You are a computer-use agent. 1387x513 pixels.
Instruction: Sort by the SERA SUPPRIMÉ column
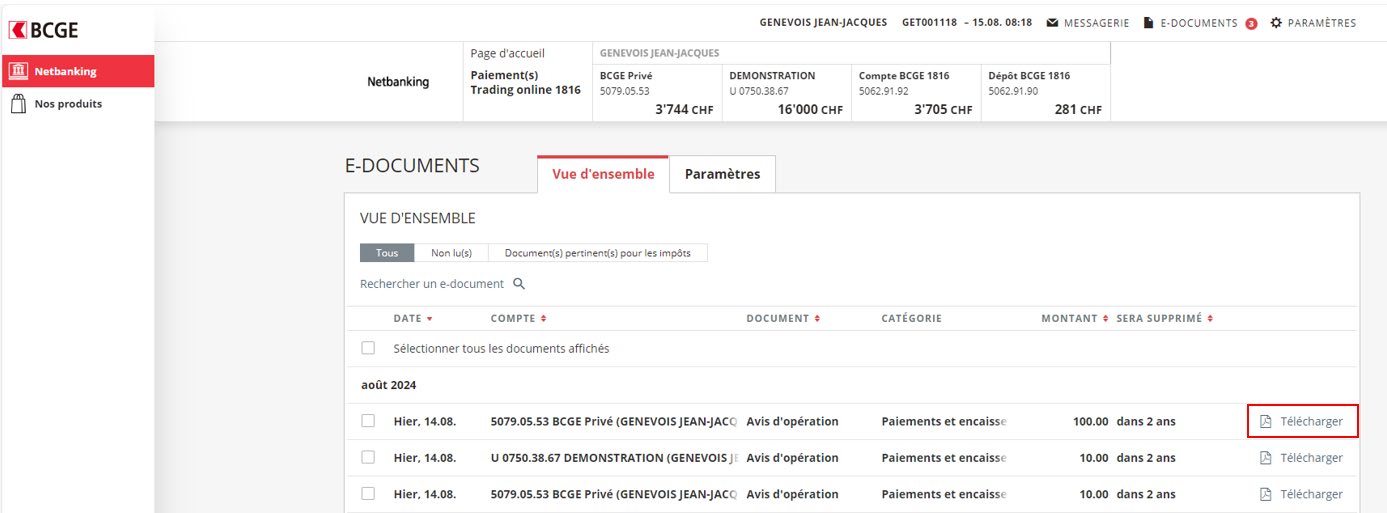[x=1165, y=319]
